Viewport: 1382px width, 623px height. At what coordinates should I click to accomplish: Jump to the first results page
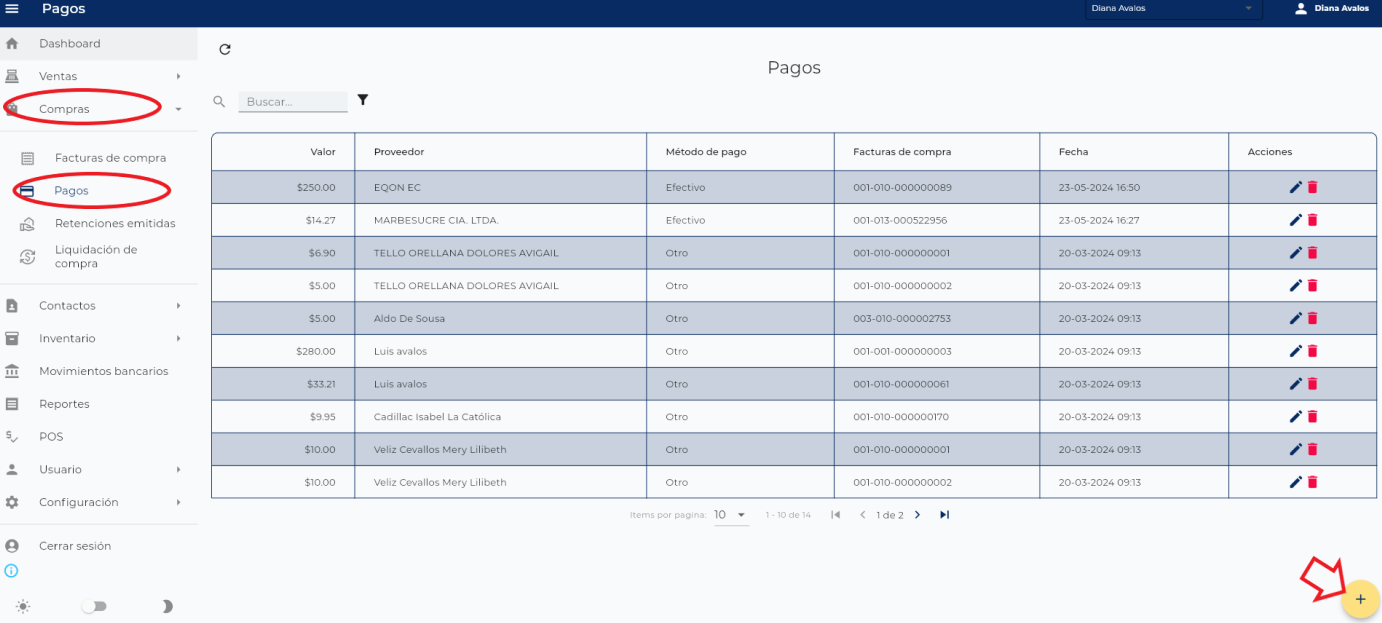tap(836, 515)
